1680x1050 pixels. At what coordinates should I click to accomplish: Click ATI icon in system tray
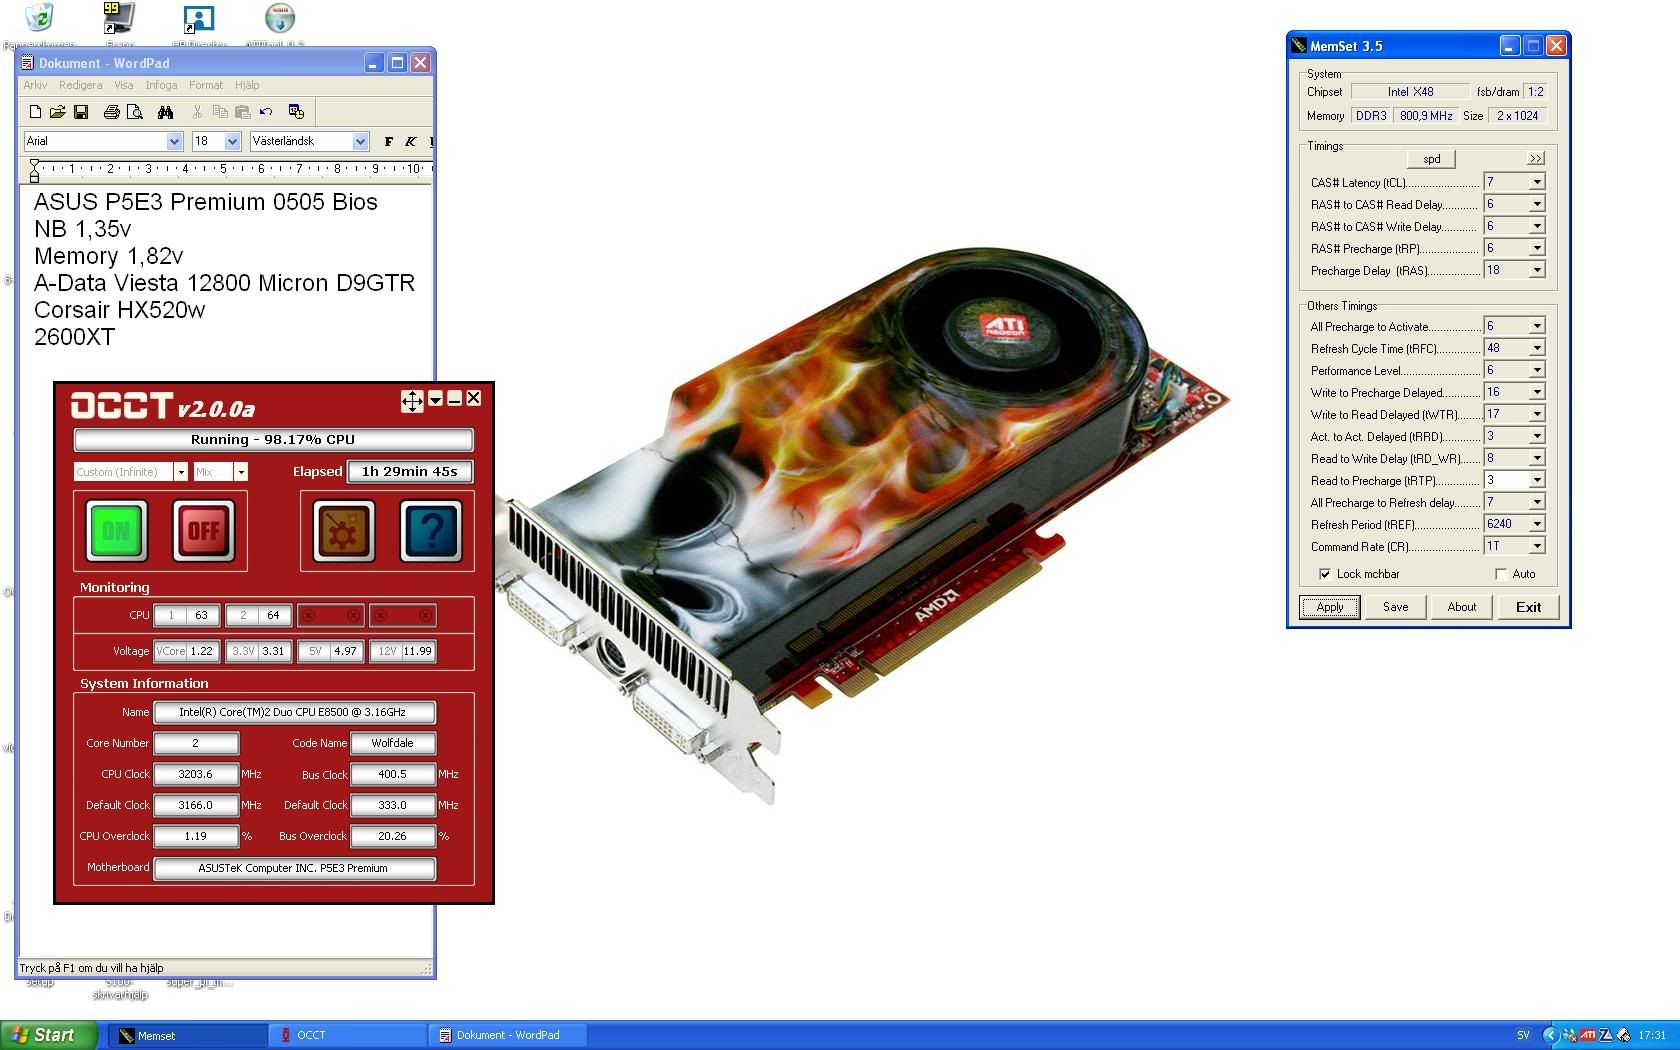[x=1588, y=1035]
